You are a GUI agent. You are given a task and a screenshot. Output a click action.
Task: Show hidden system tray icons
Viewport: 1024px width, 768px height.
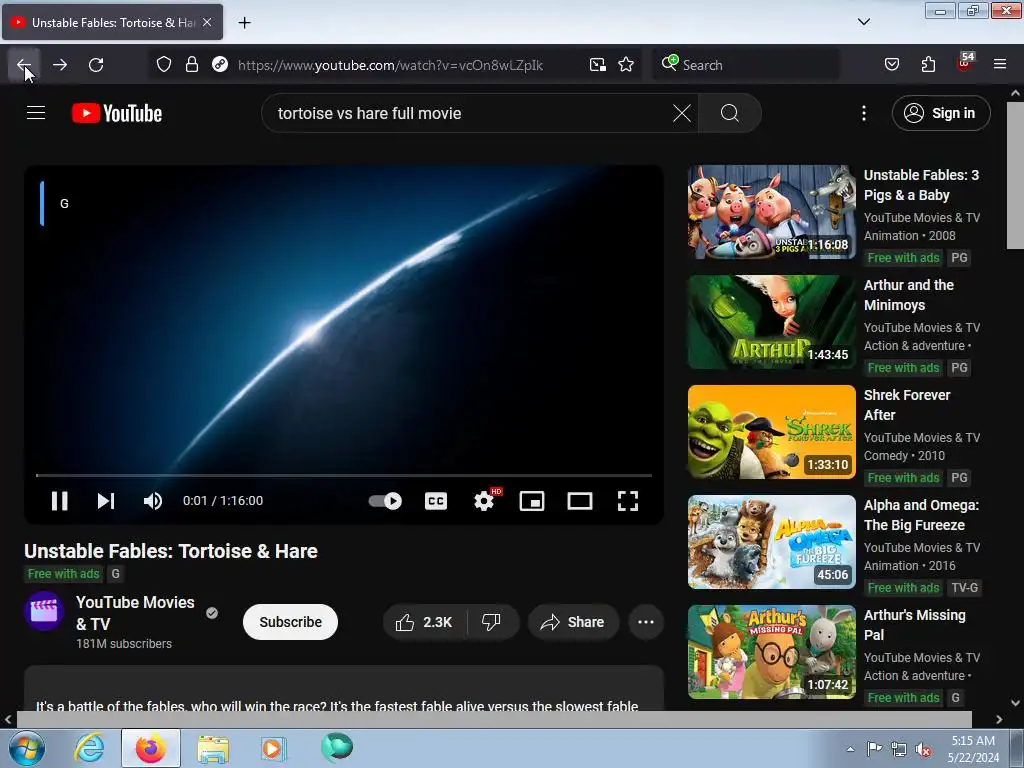850,749
